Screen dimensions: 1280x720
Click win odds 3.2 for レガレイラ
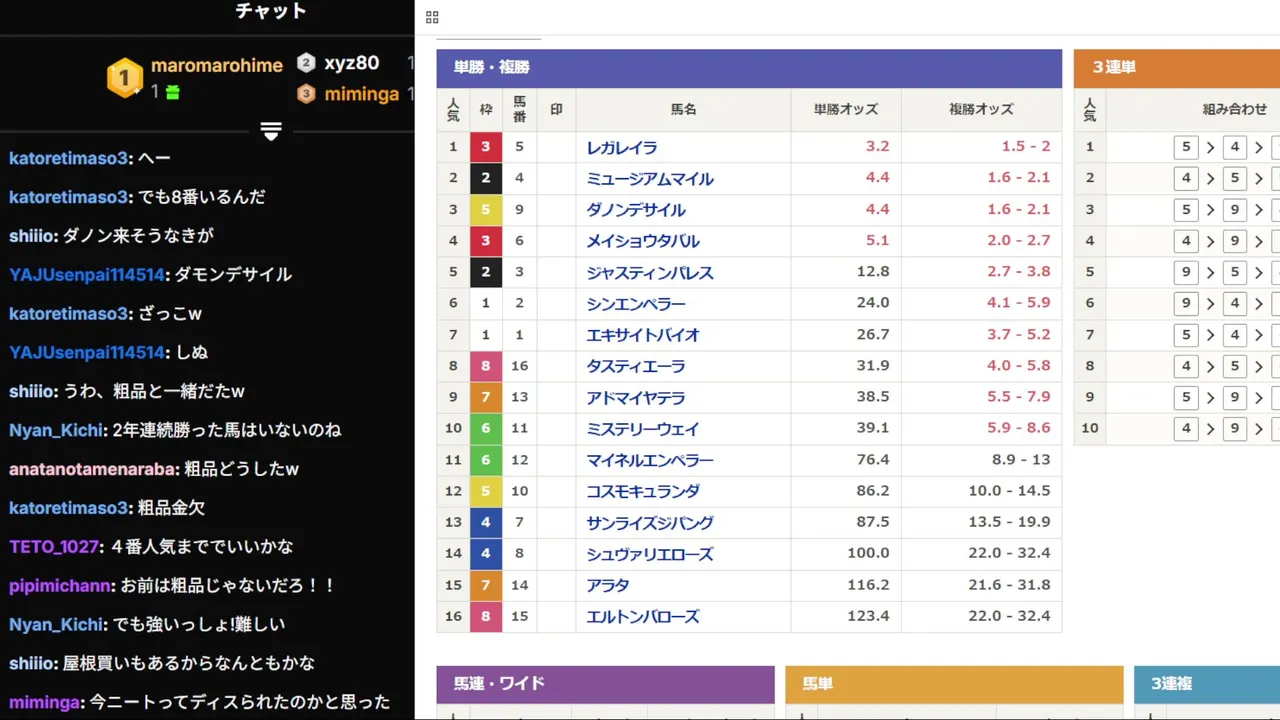(877, 147)
